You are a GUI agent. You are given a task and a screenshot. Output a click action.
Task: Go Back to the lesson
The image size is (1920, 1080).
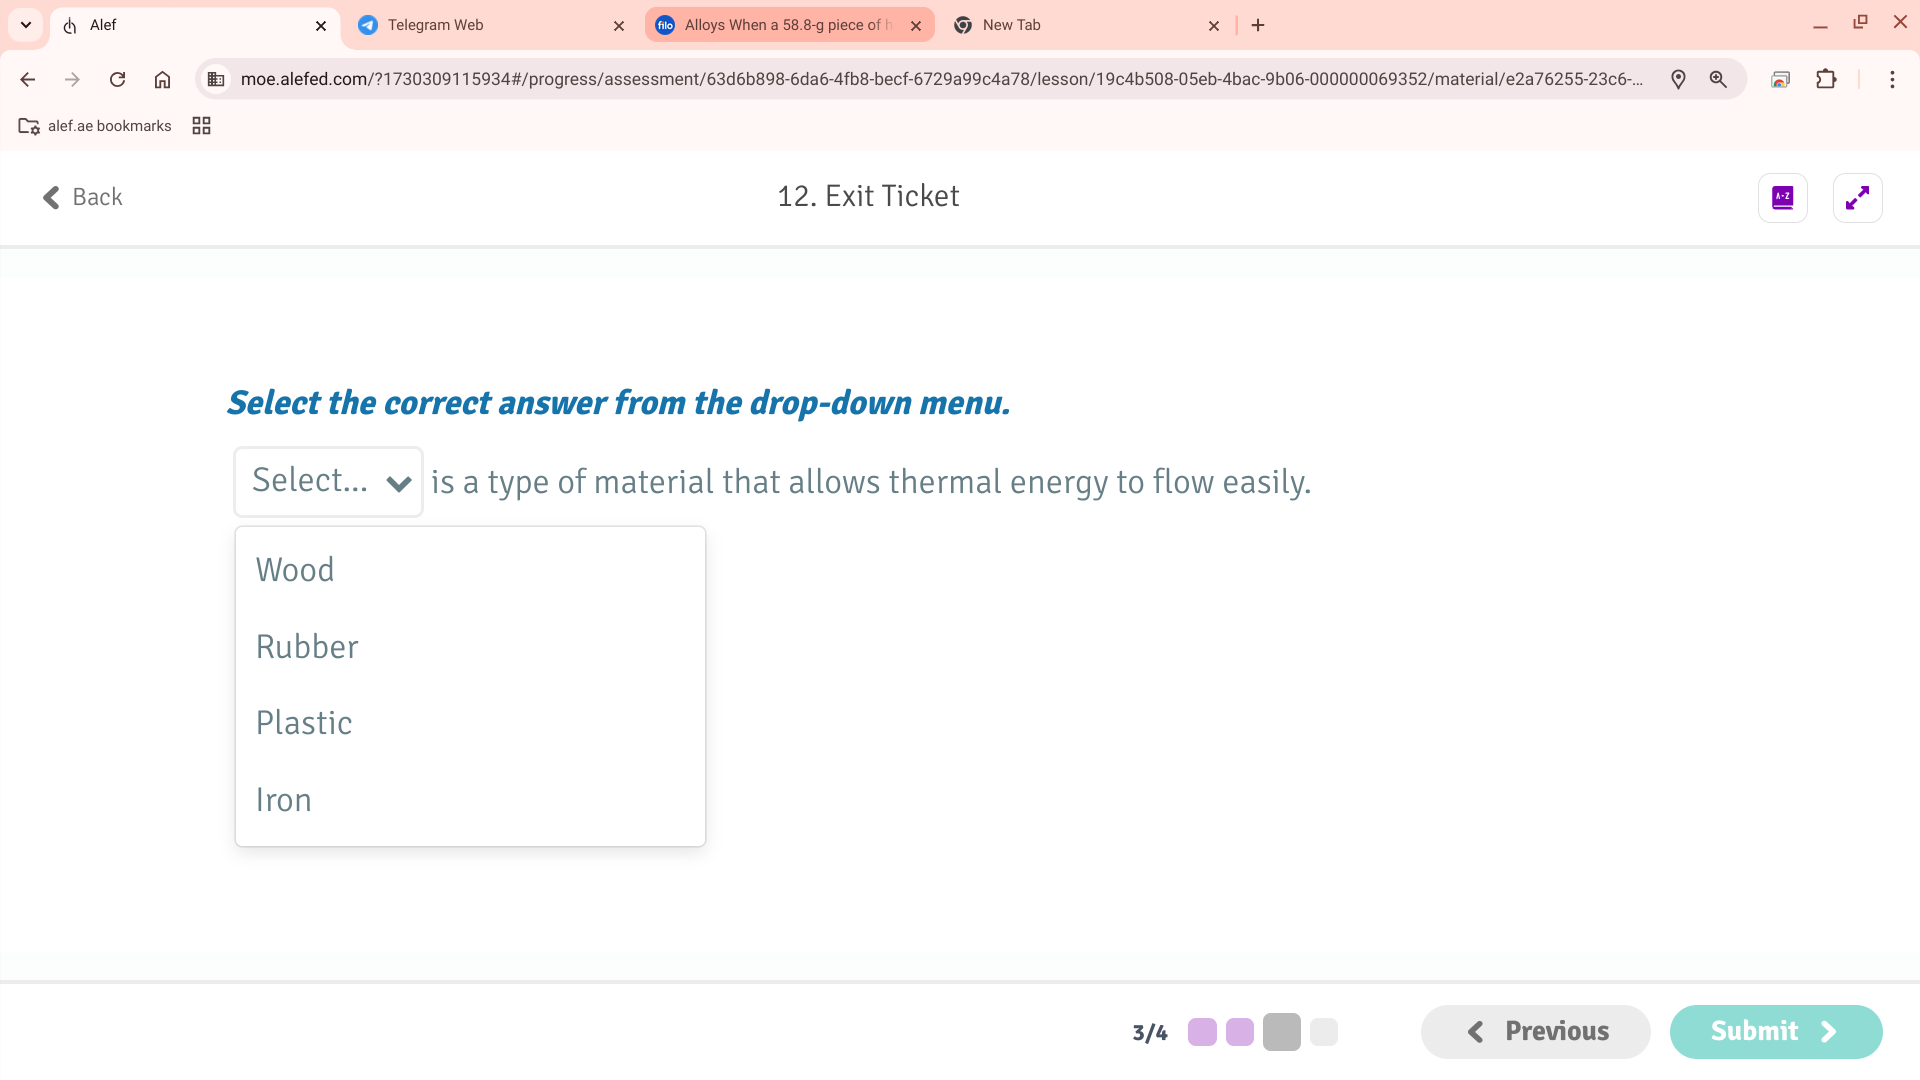click(82, 197)
